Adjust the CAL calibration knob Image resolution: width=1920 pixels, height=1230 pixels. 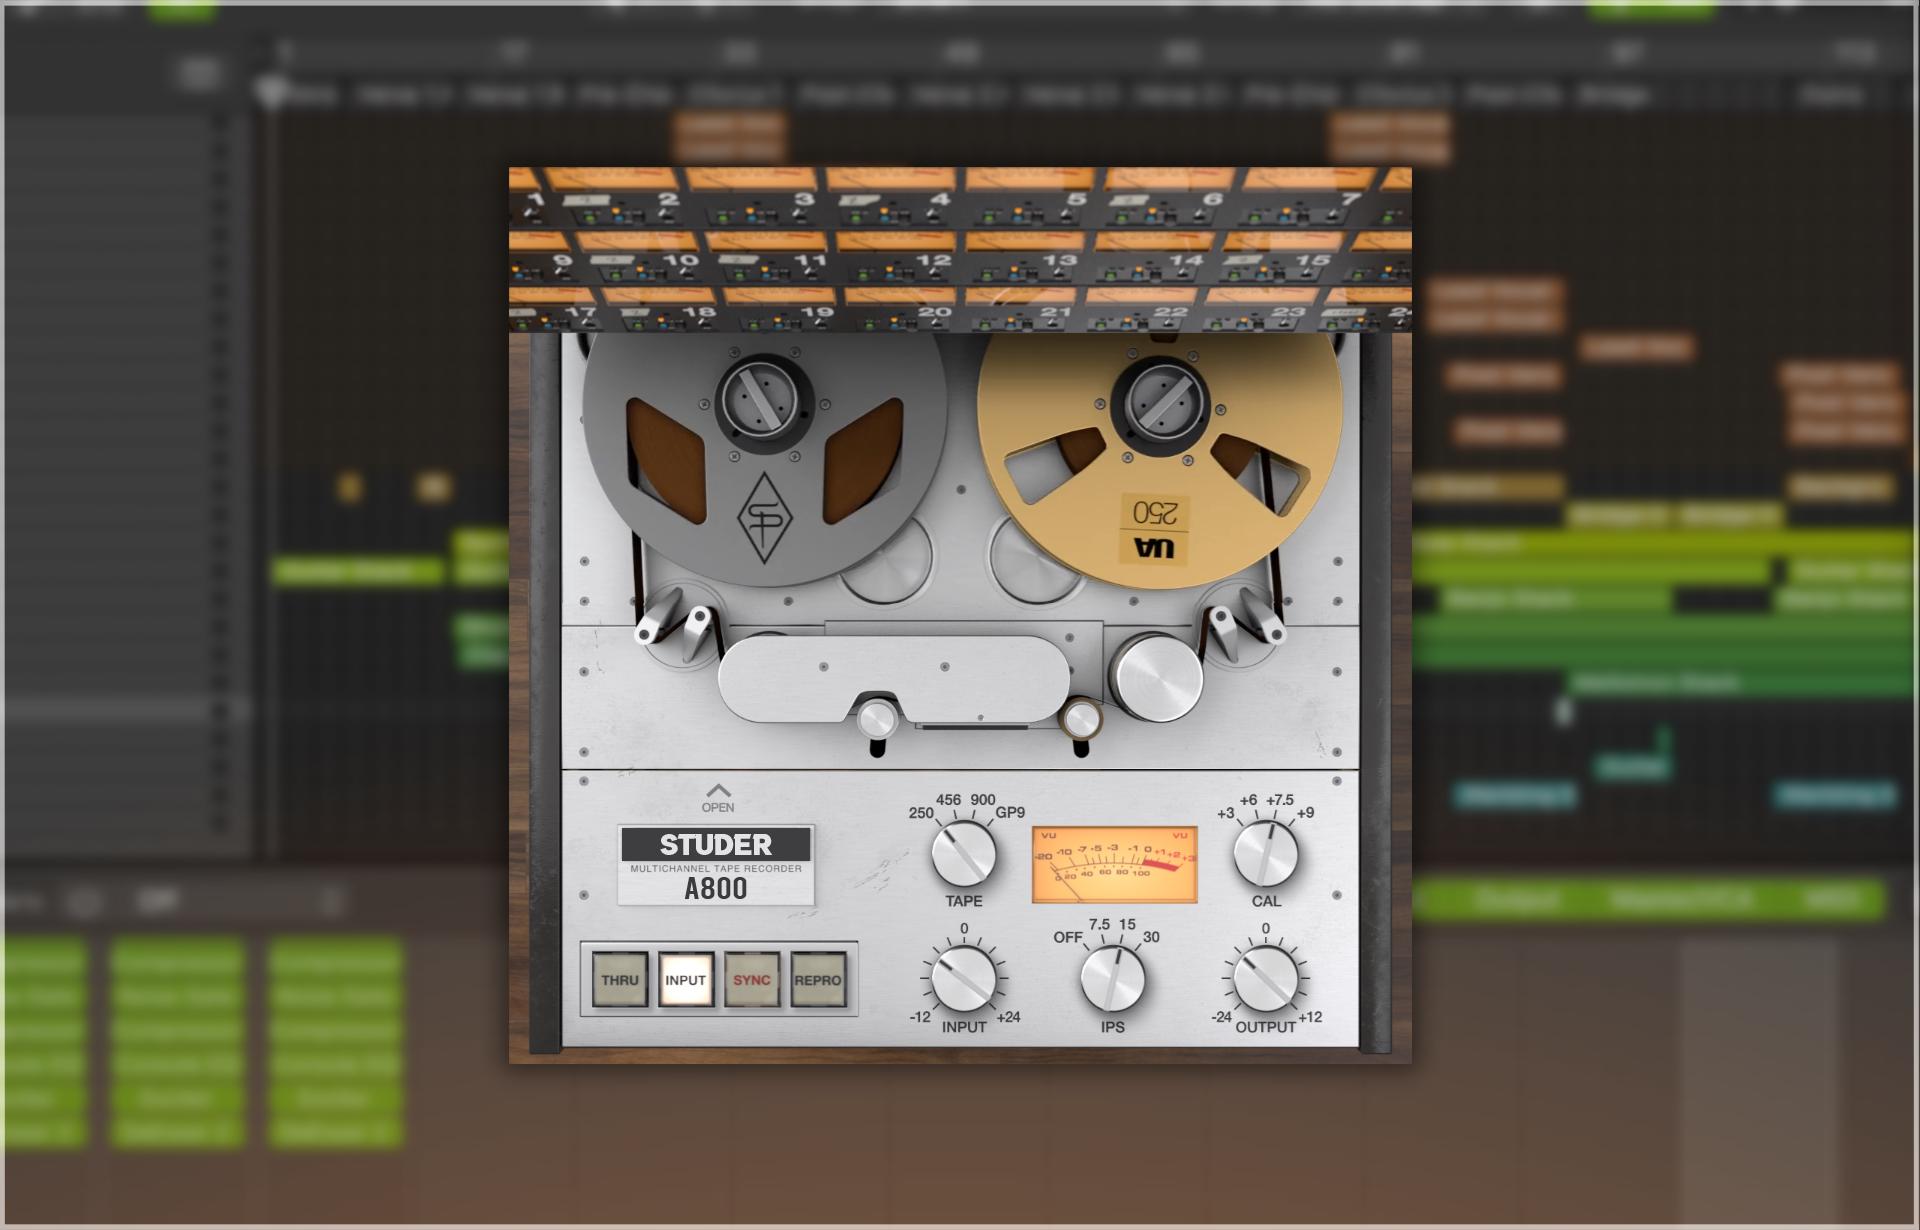[1266, 854]
